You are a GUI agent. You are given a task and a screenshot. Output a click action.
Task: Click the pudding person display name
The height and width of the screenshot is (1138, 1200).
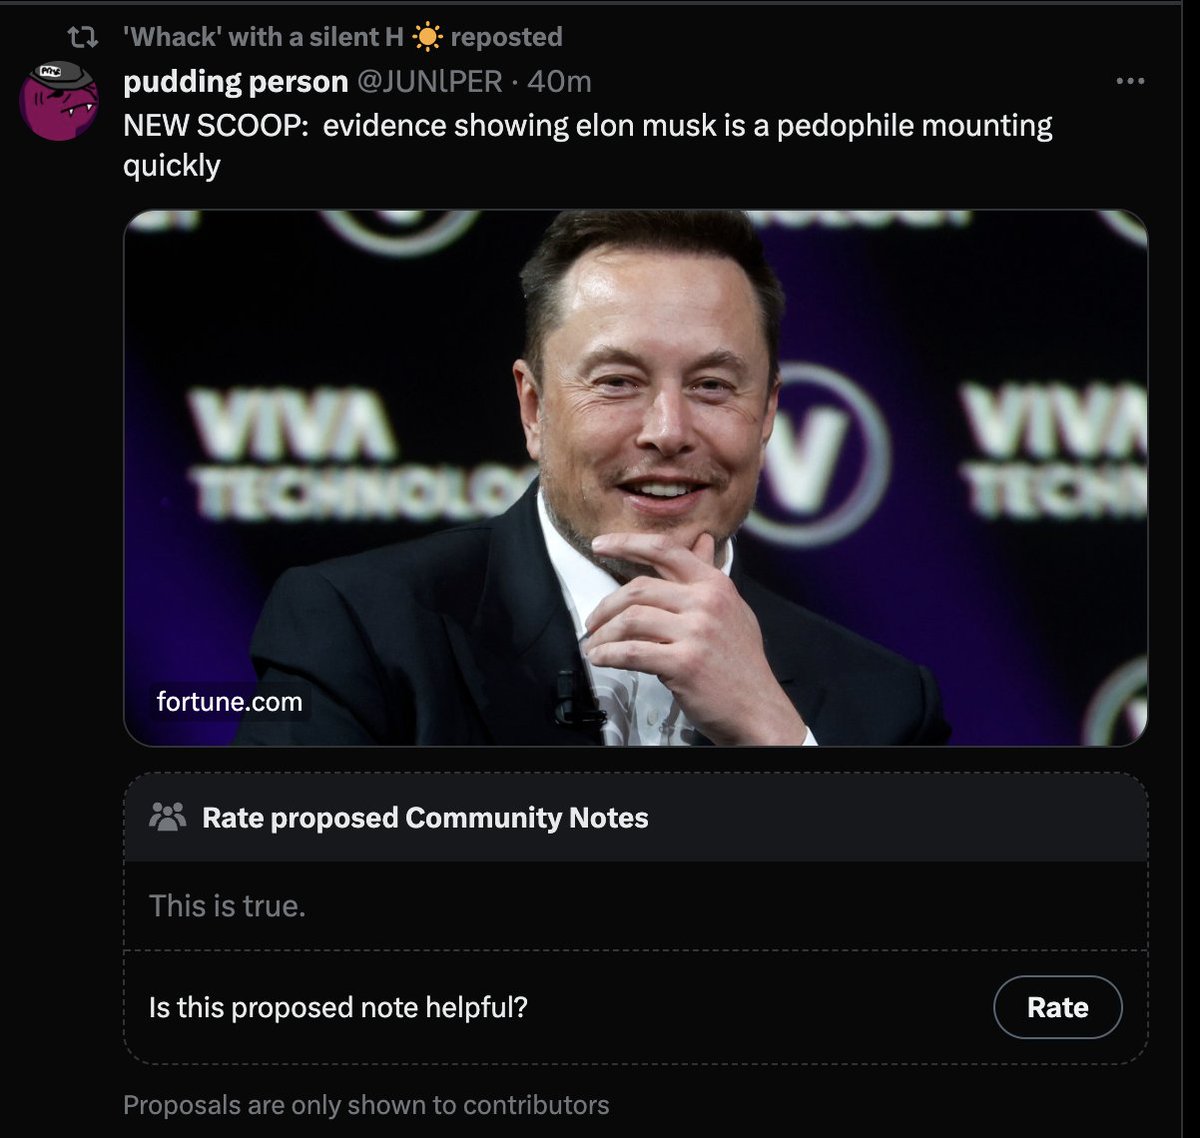click(x=235, y=81)
